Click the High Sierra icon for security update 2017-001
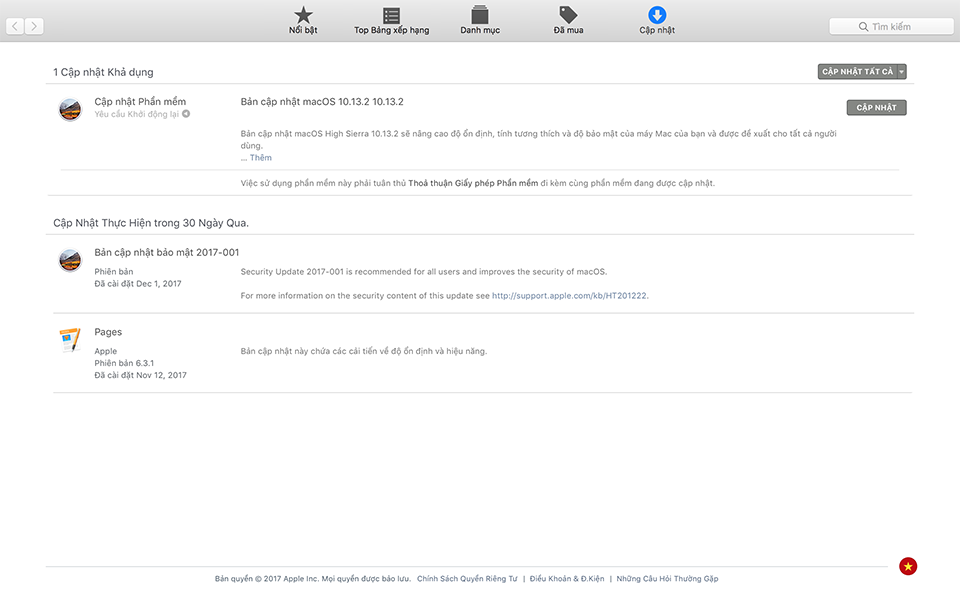Screen dimensions: 960x600 point(70,260)
